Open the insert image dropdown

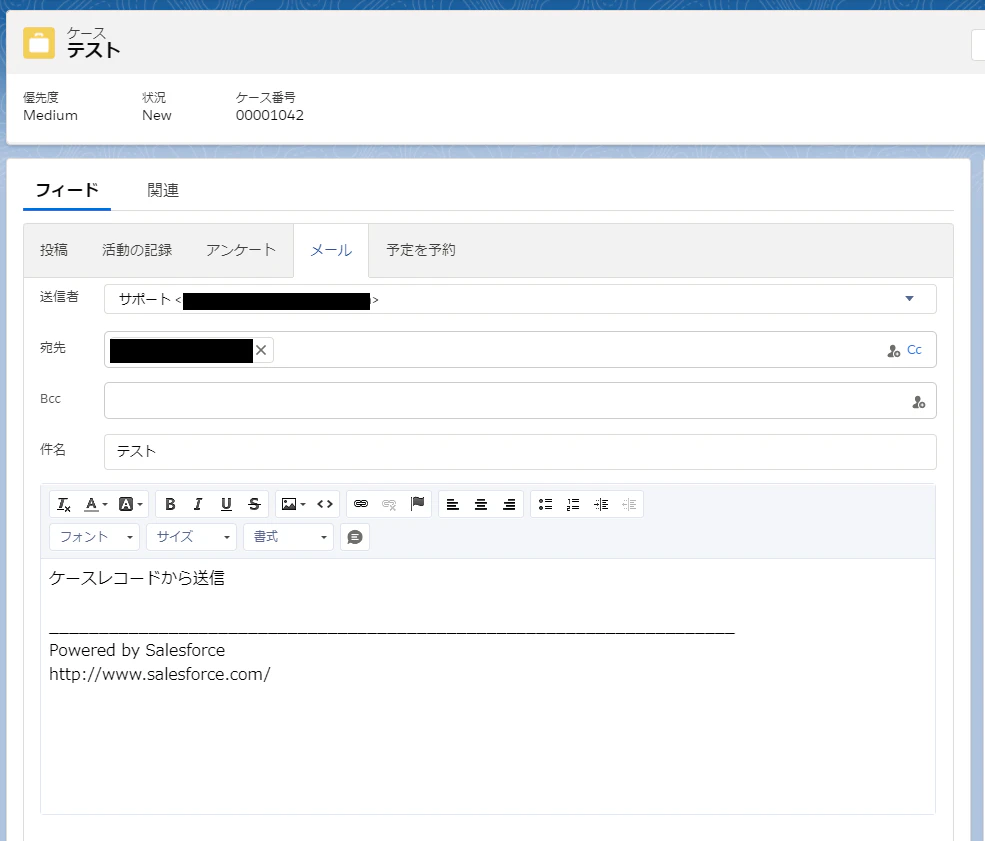293,504
